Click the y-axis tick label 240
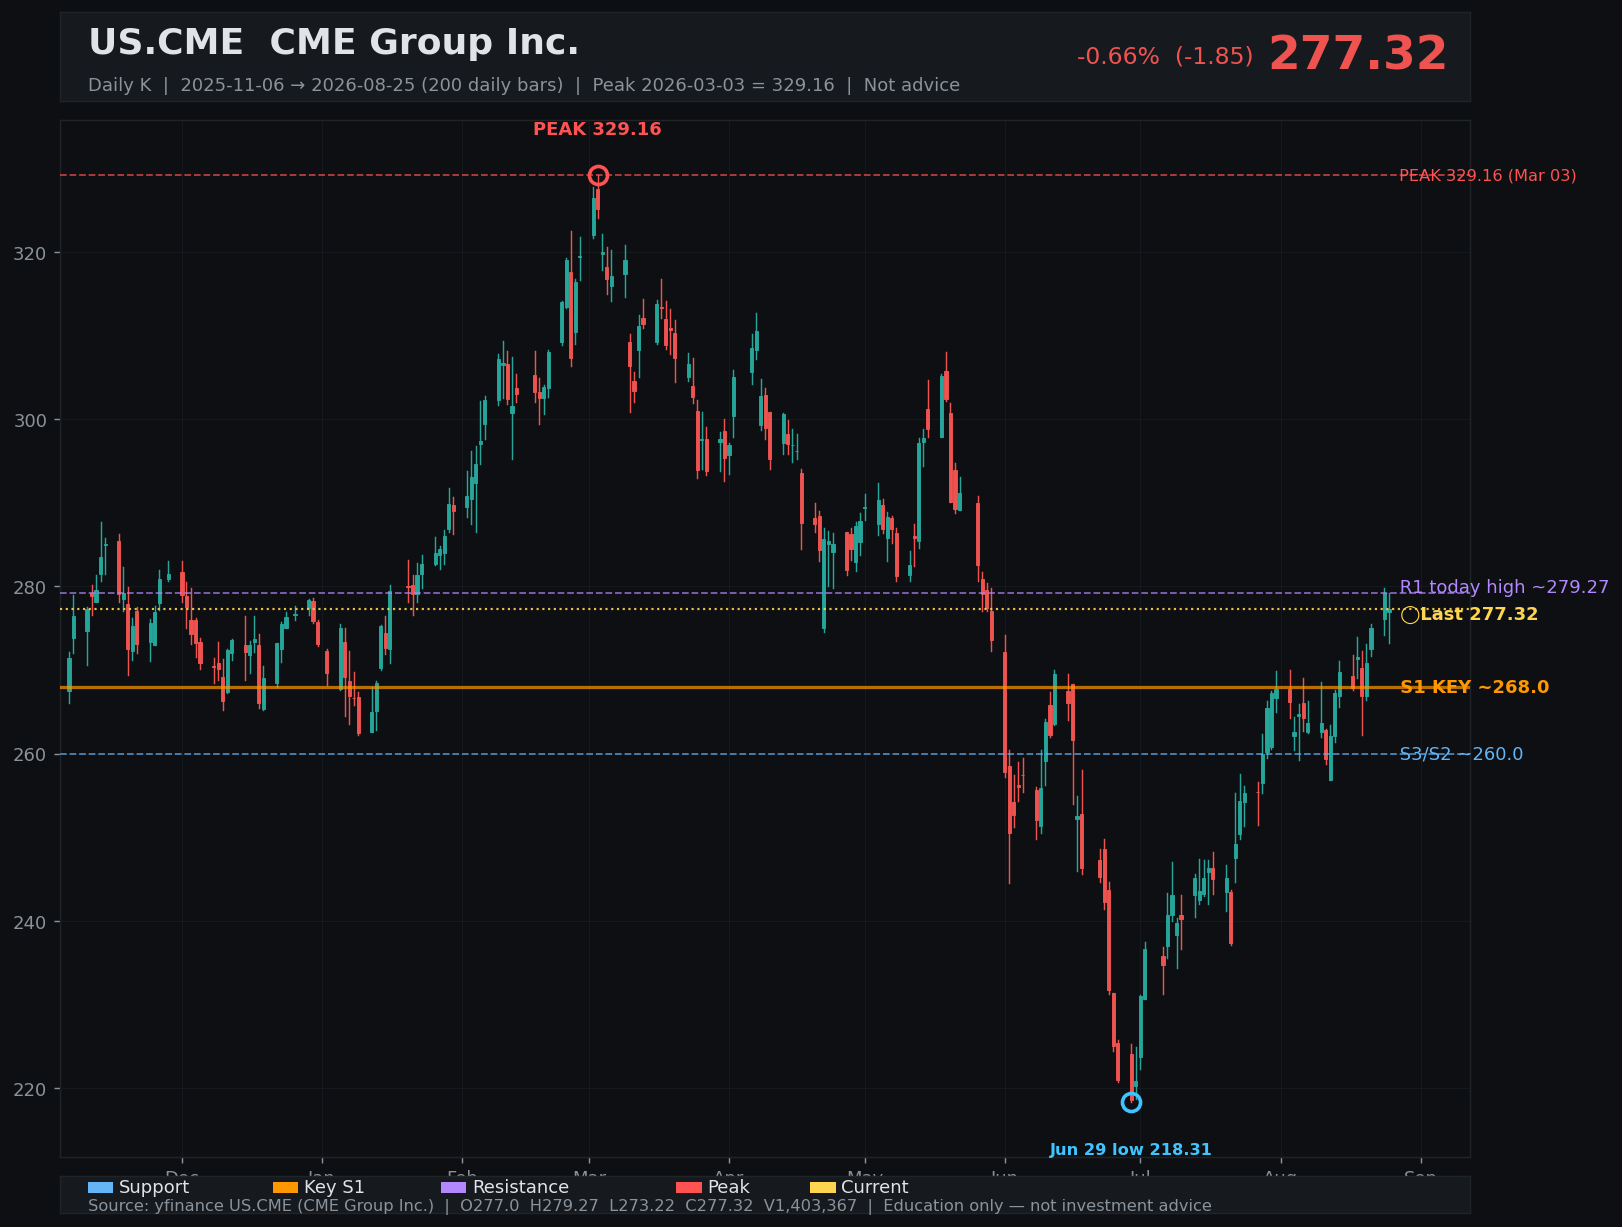 point(29,922)
